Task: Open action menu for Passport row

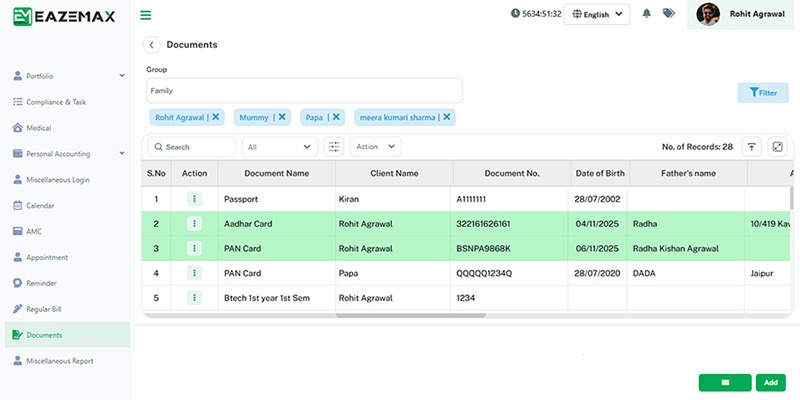Action: click(194, 199)
